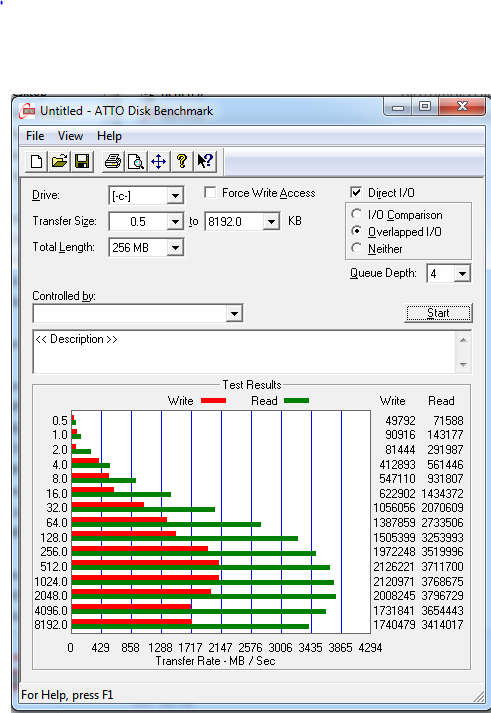Screen dimensions: 491x713
Task: Click the New document toolbar icon
Action: [x=36, y=161]
